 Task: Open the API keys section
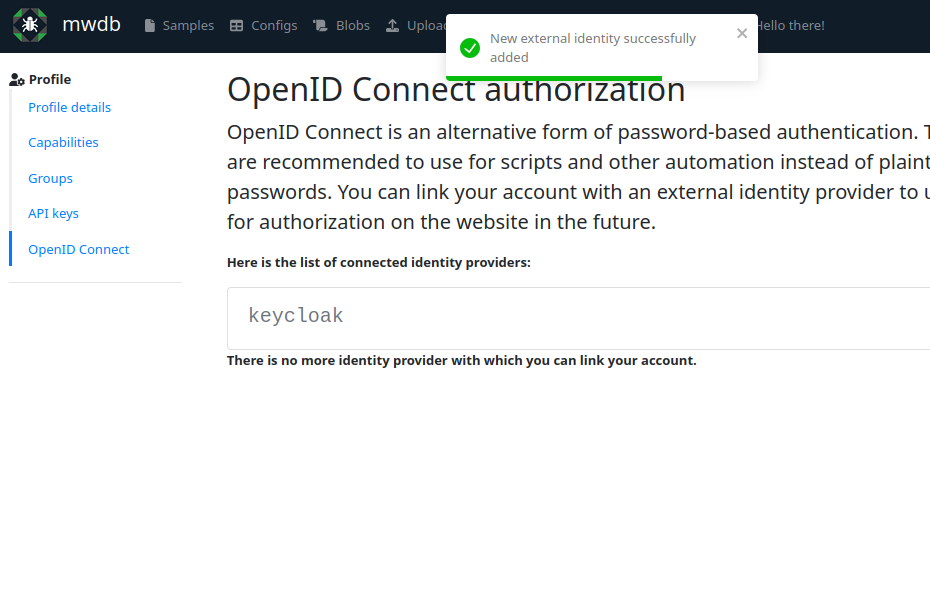53,213
